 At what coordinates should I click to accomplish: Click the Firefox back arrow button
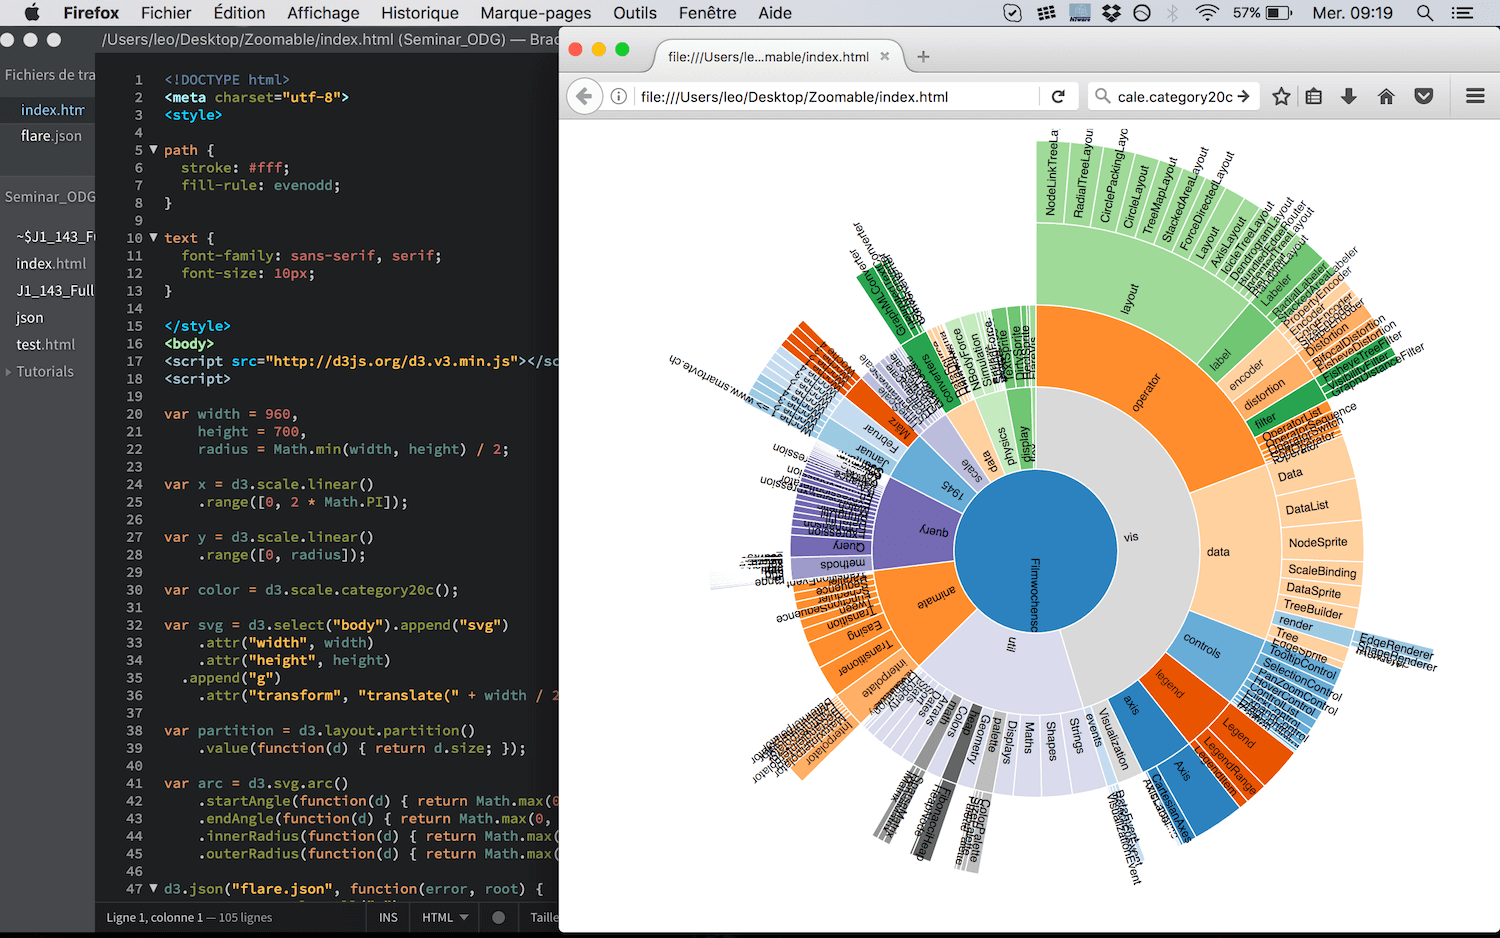pos(584,96)
